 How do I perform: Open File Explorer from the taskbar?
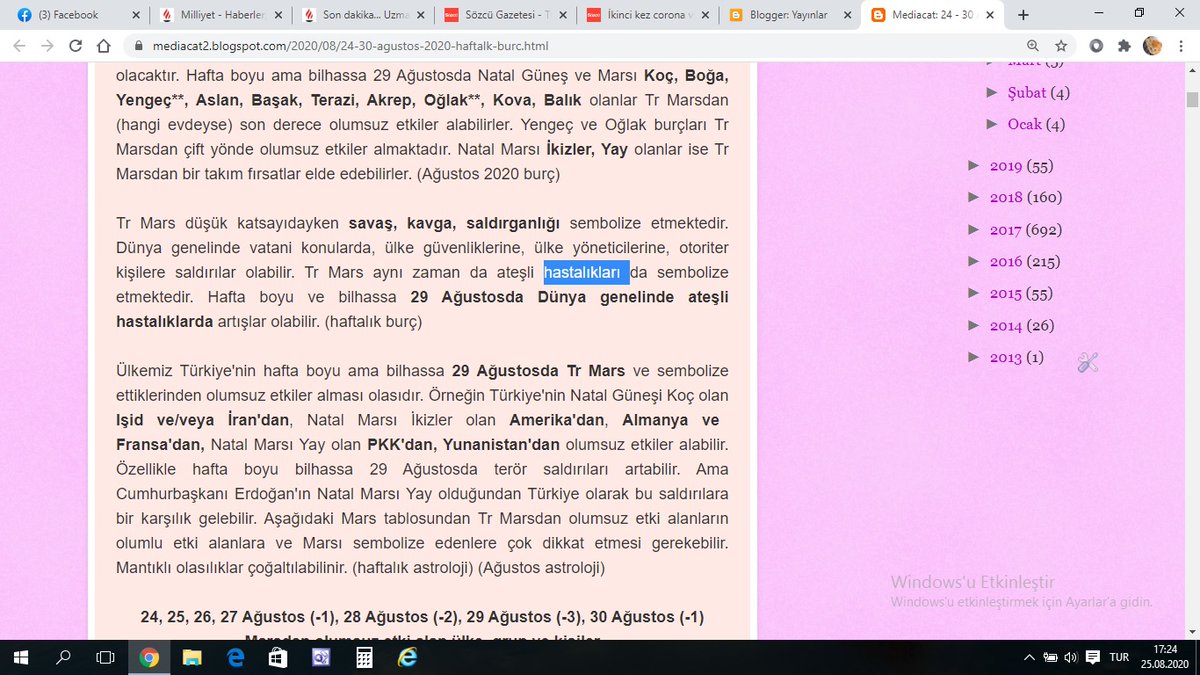192,657
